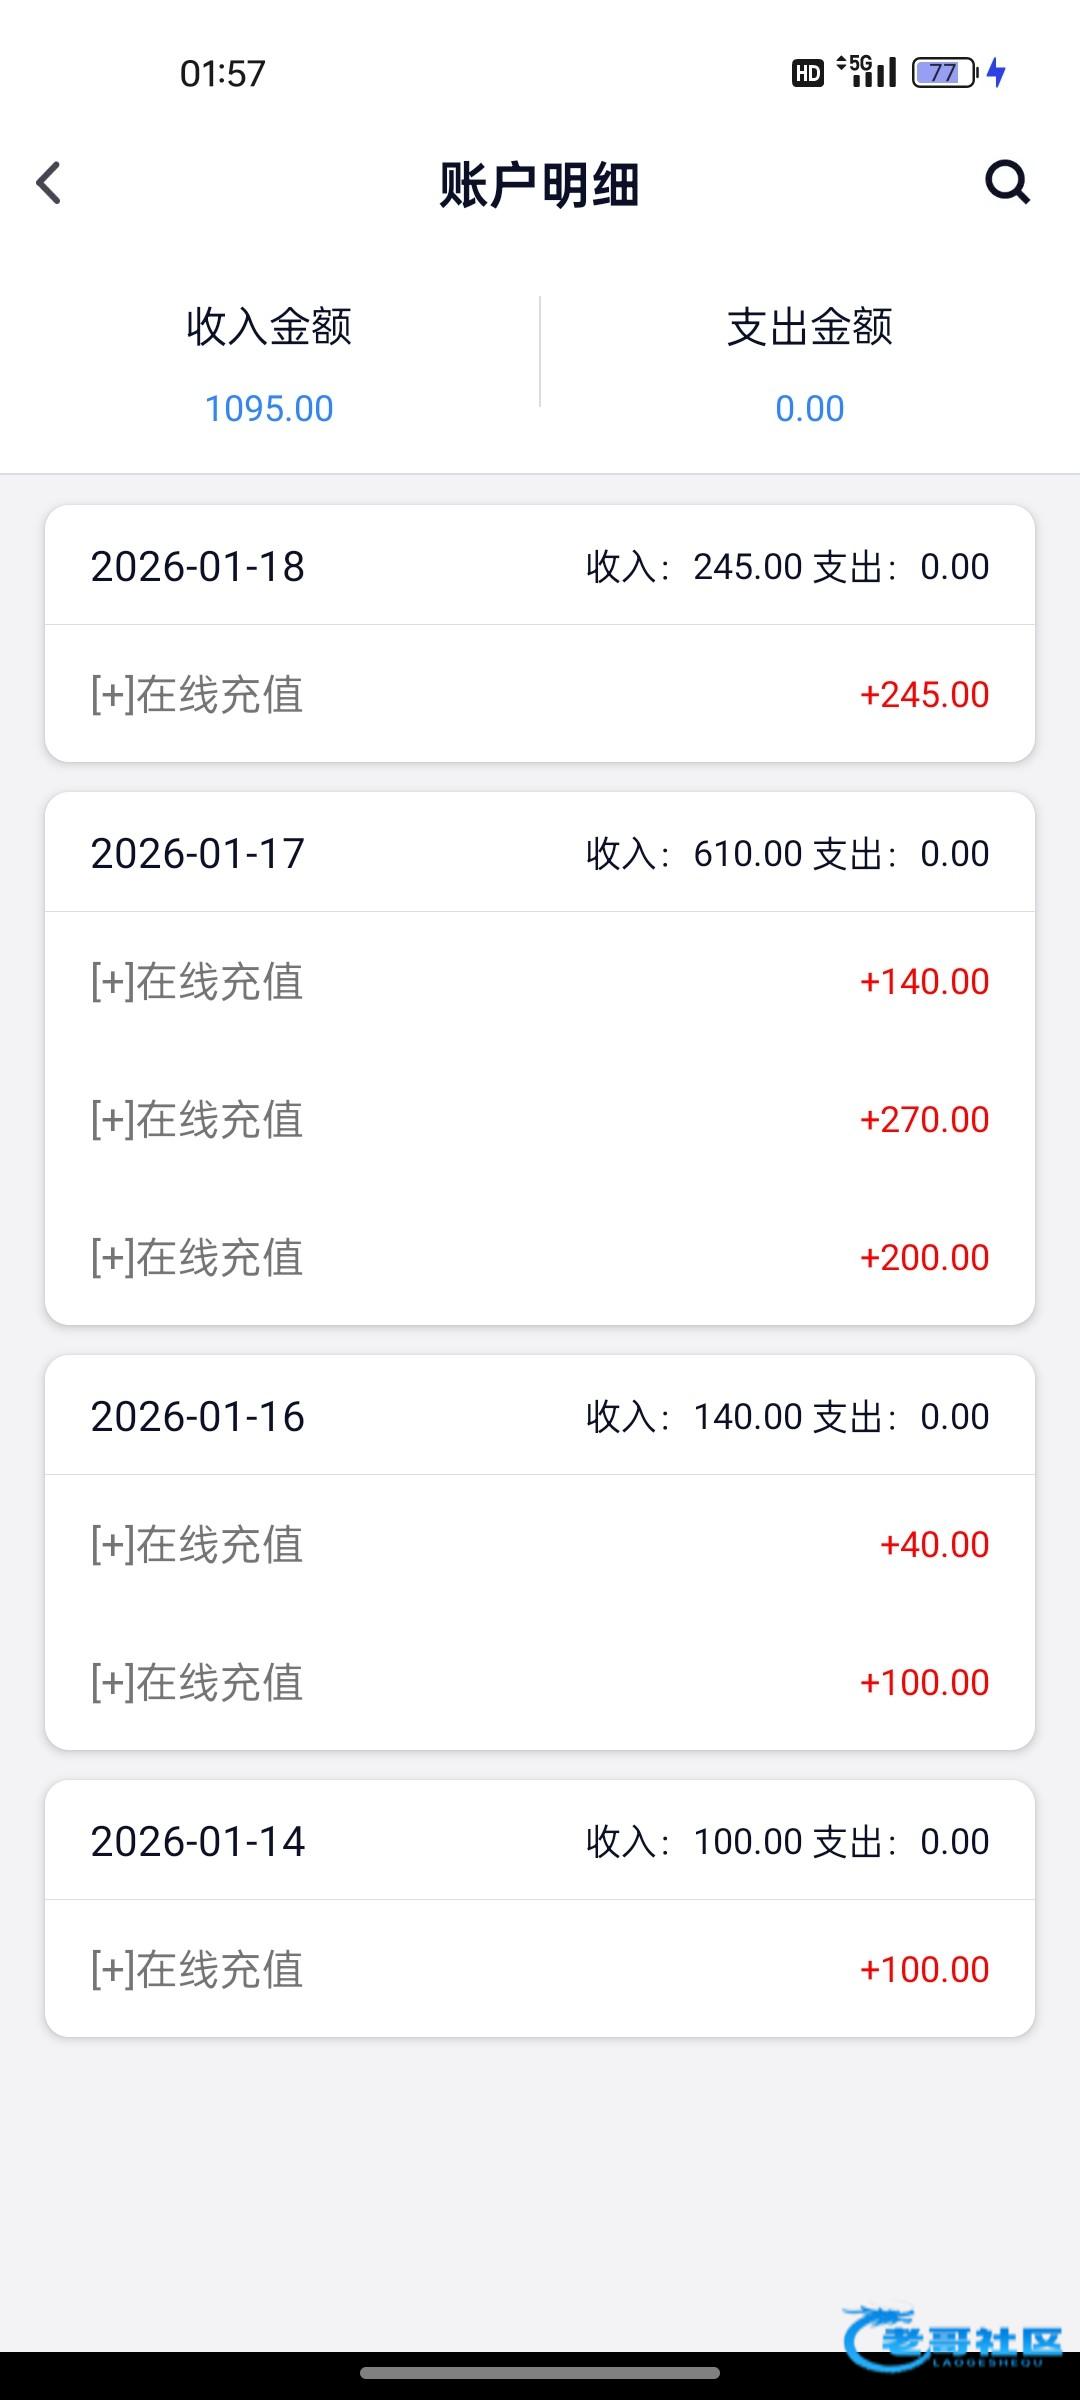Open the 2026-01-16 date header

(198, 1417)
